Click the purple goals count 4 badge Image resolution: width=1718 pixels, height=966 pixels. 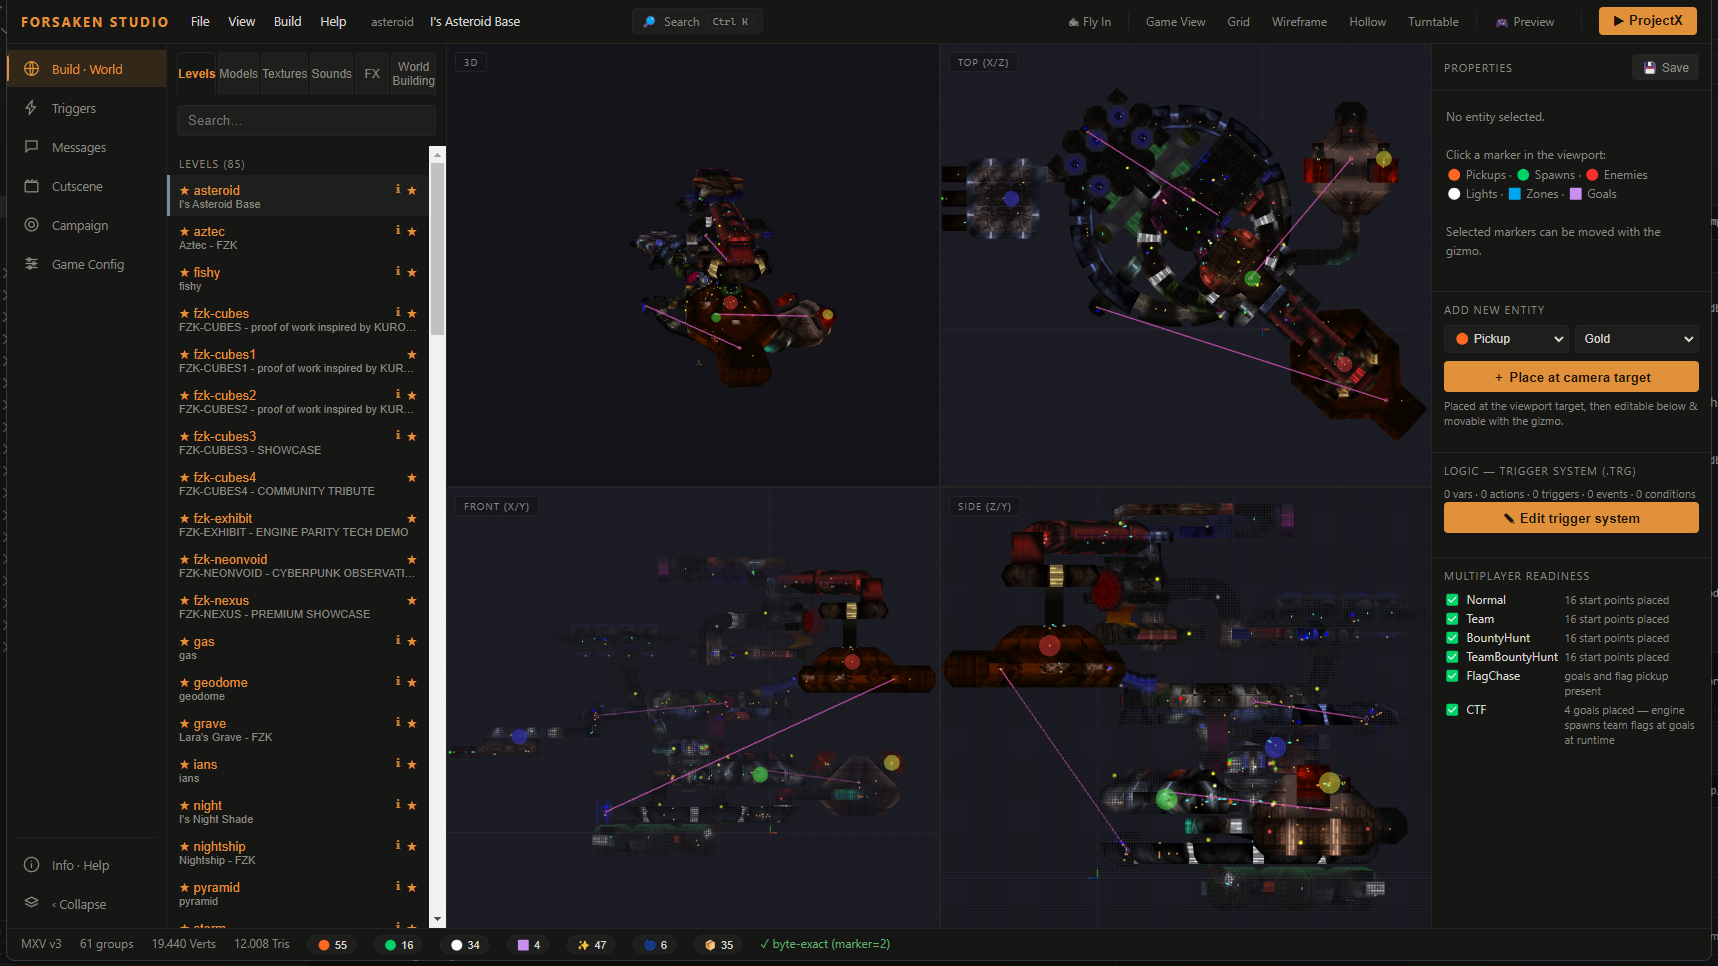529,945
